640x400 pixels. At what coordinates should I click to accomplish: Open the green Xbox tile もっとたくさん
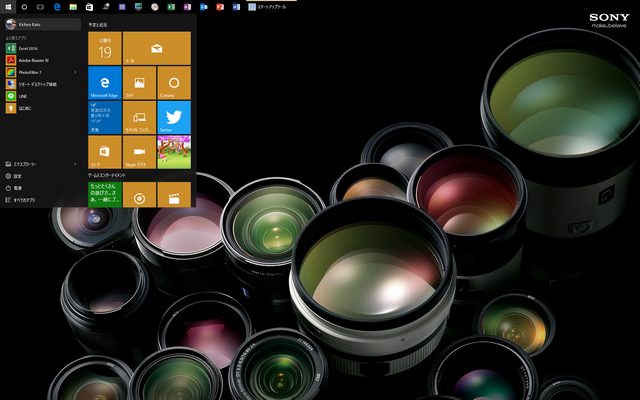(105, 194)
